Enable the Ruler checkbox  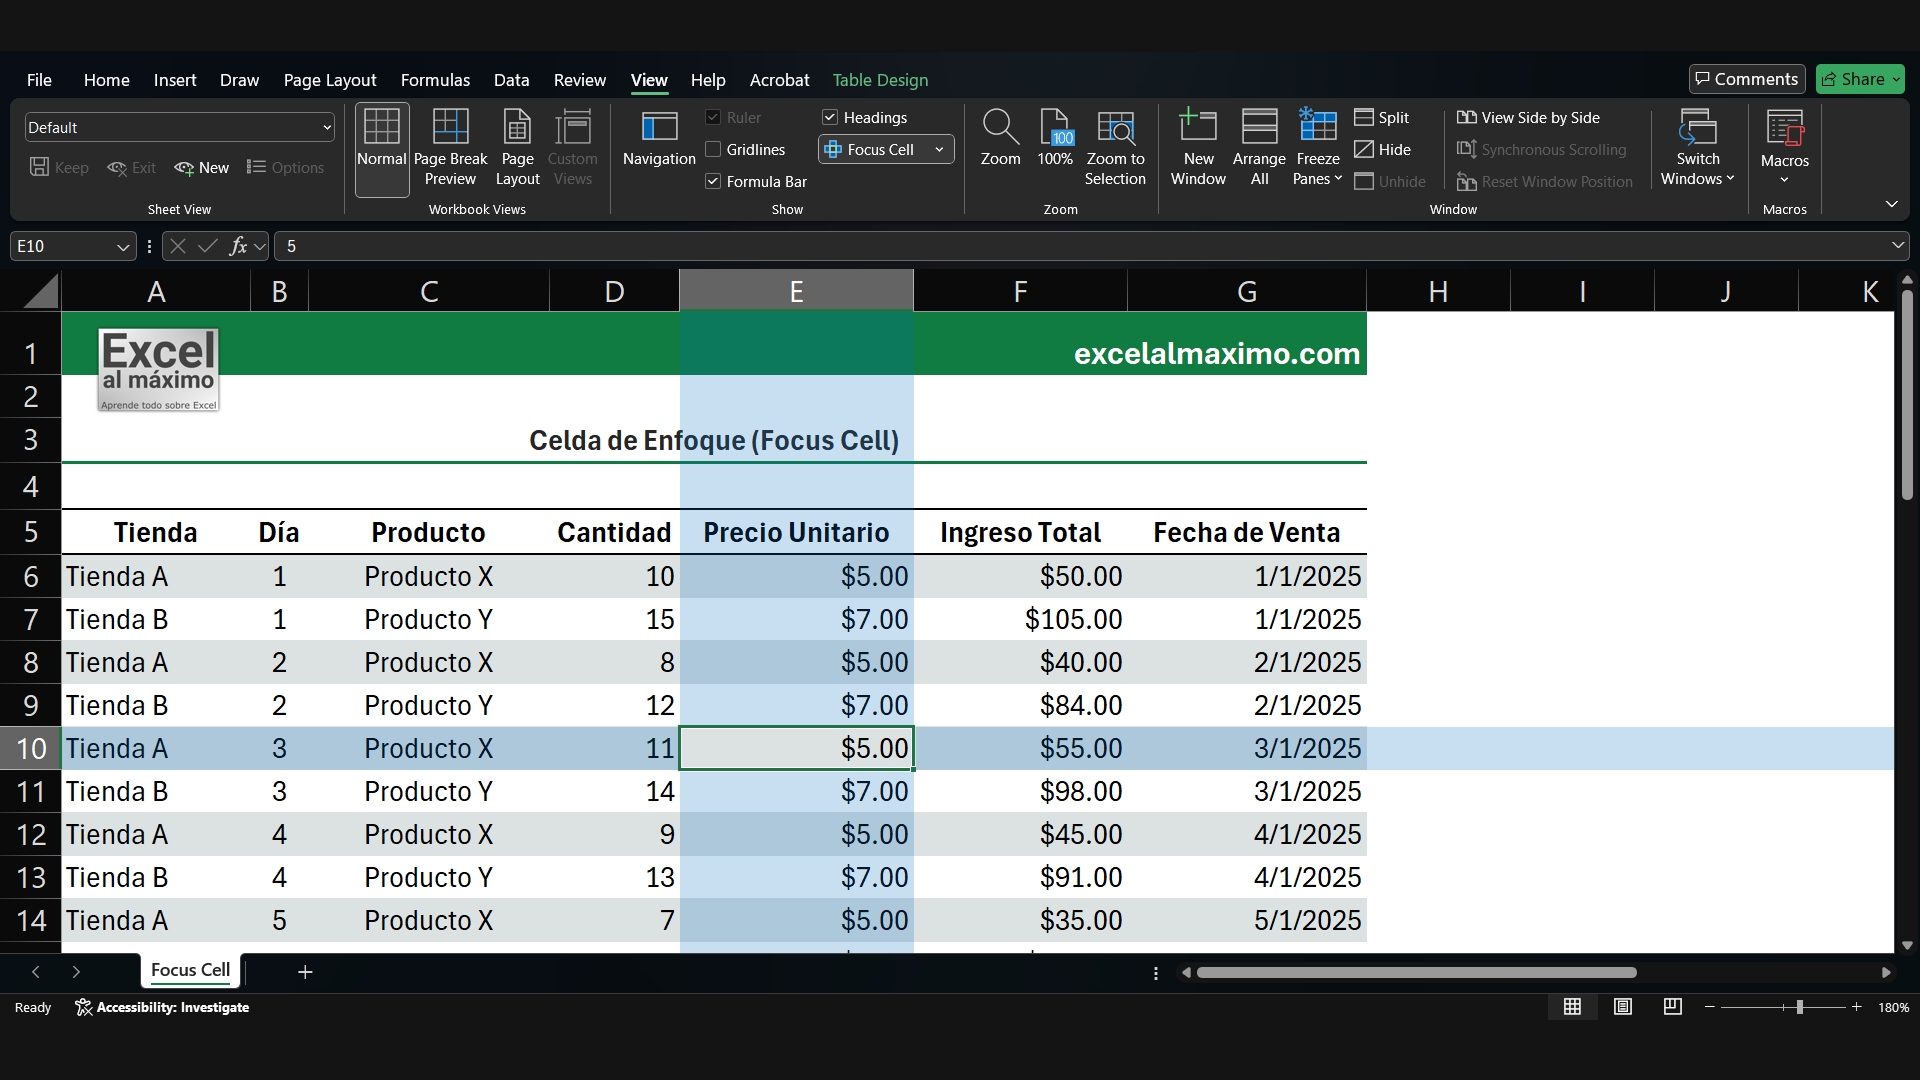[713, 117]
